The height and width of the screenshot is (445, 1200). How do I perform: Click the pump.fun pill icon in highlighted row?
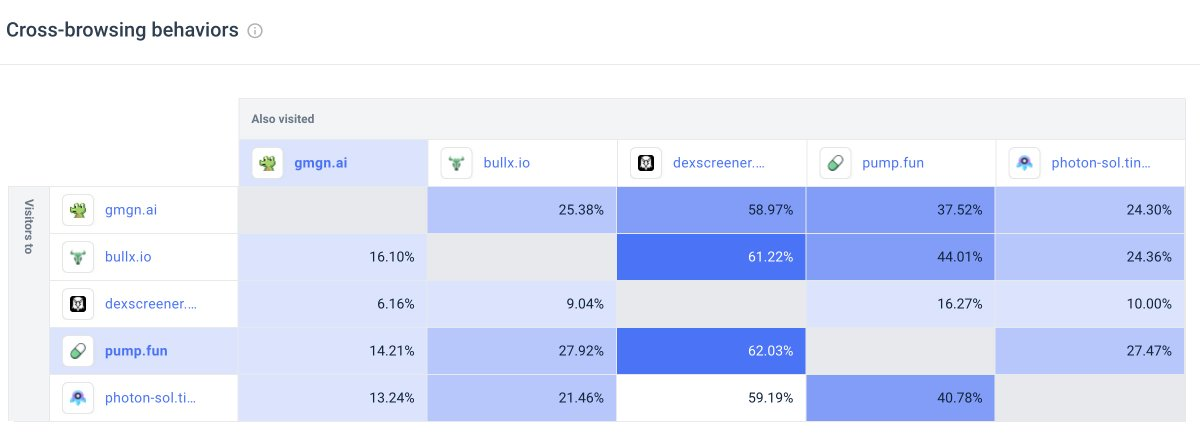pos(78,350)
